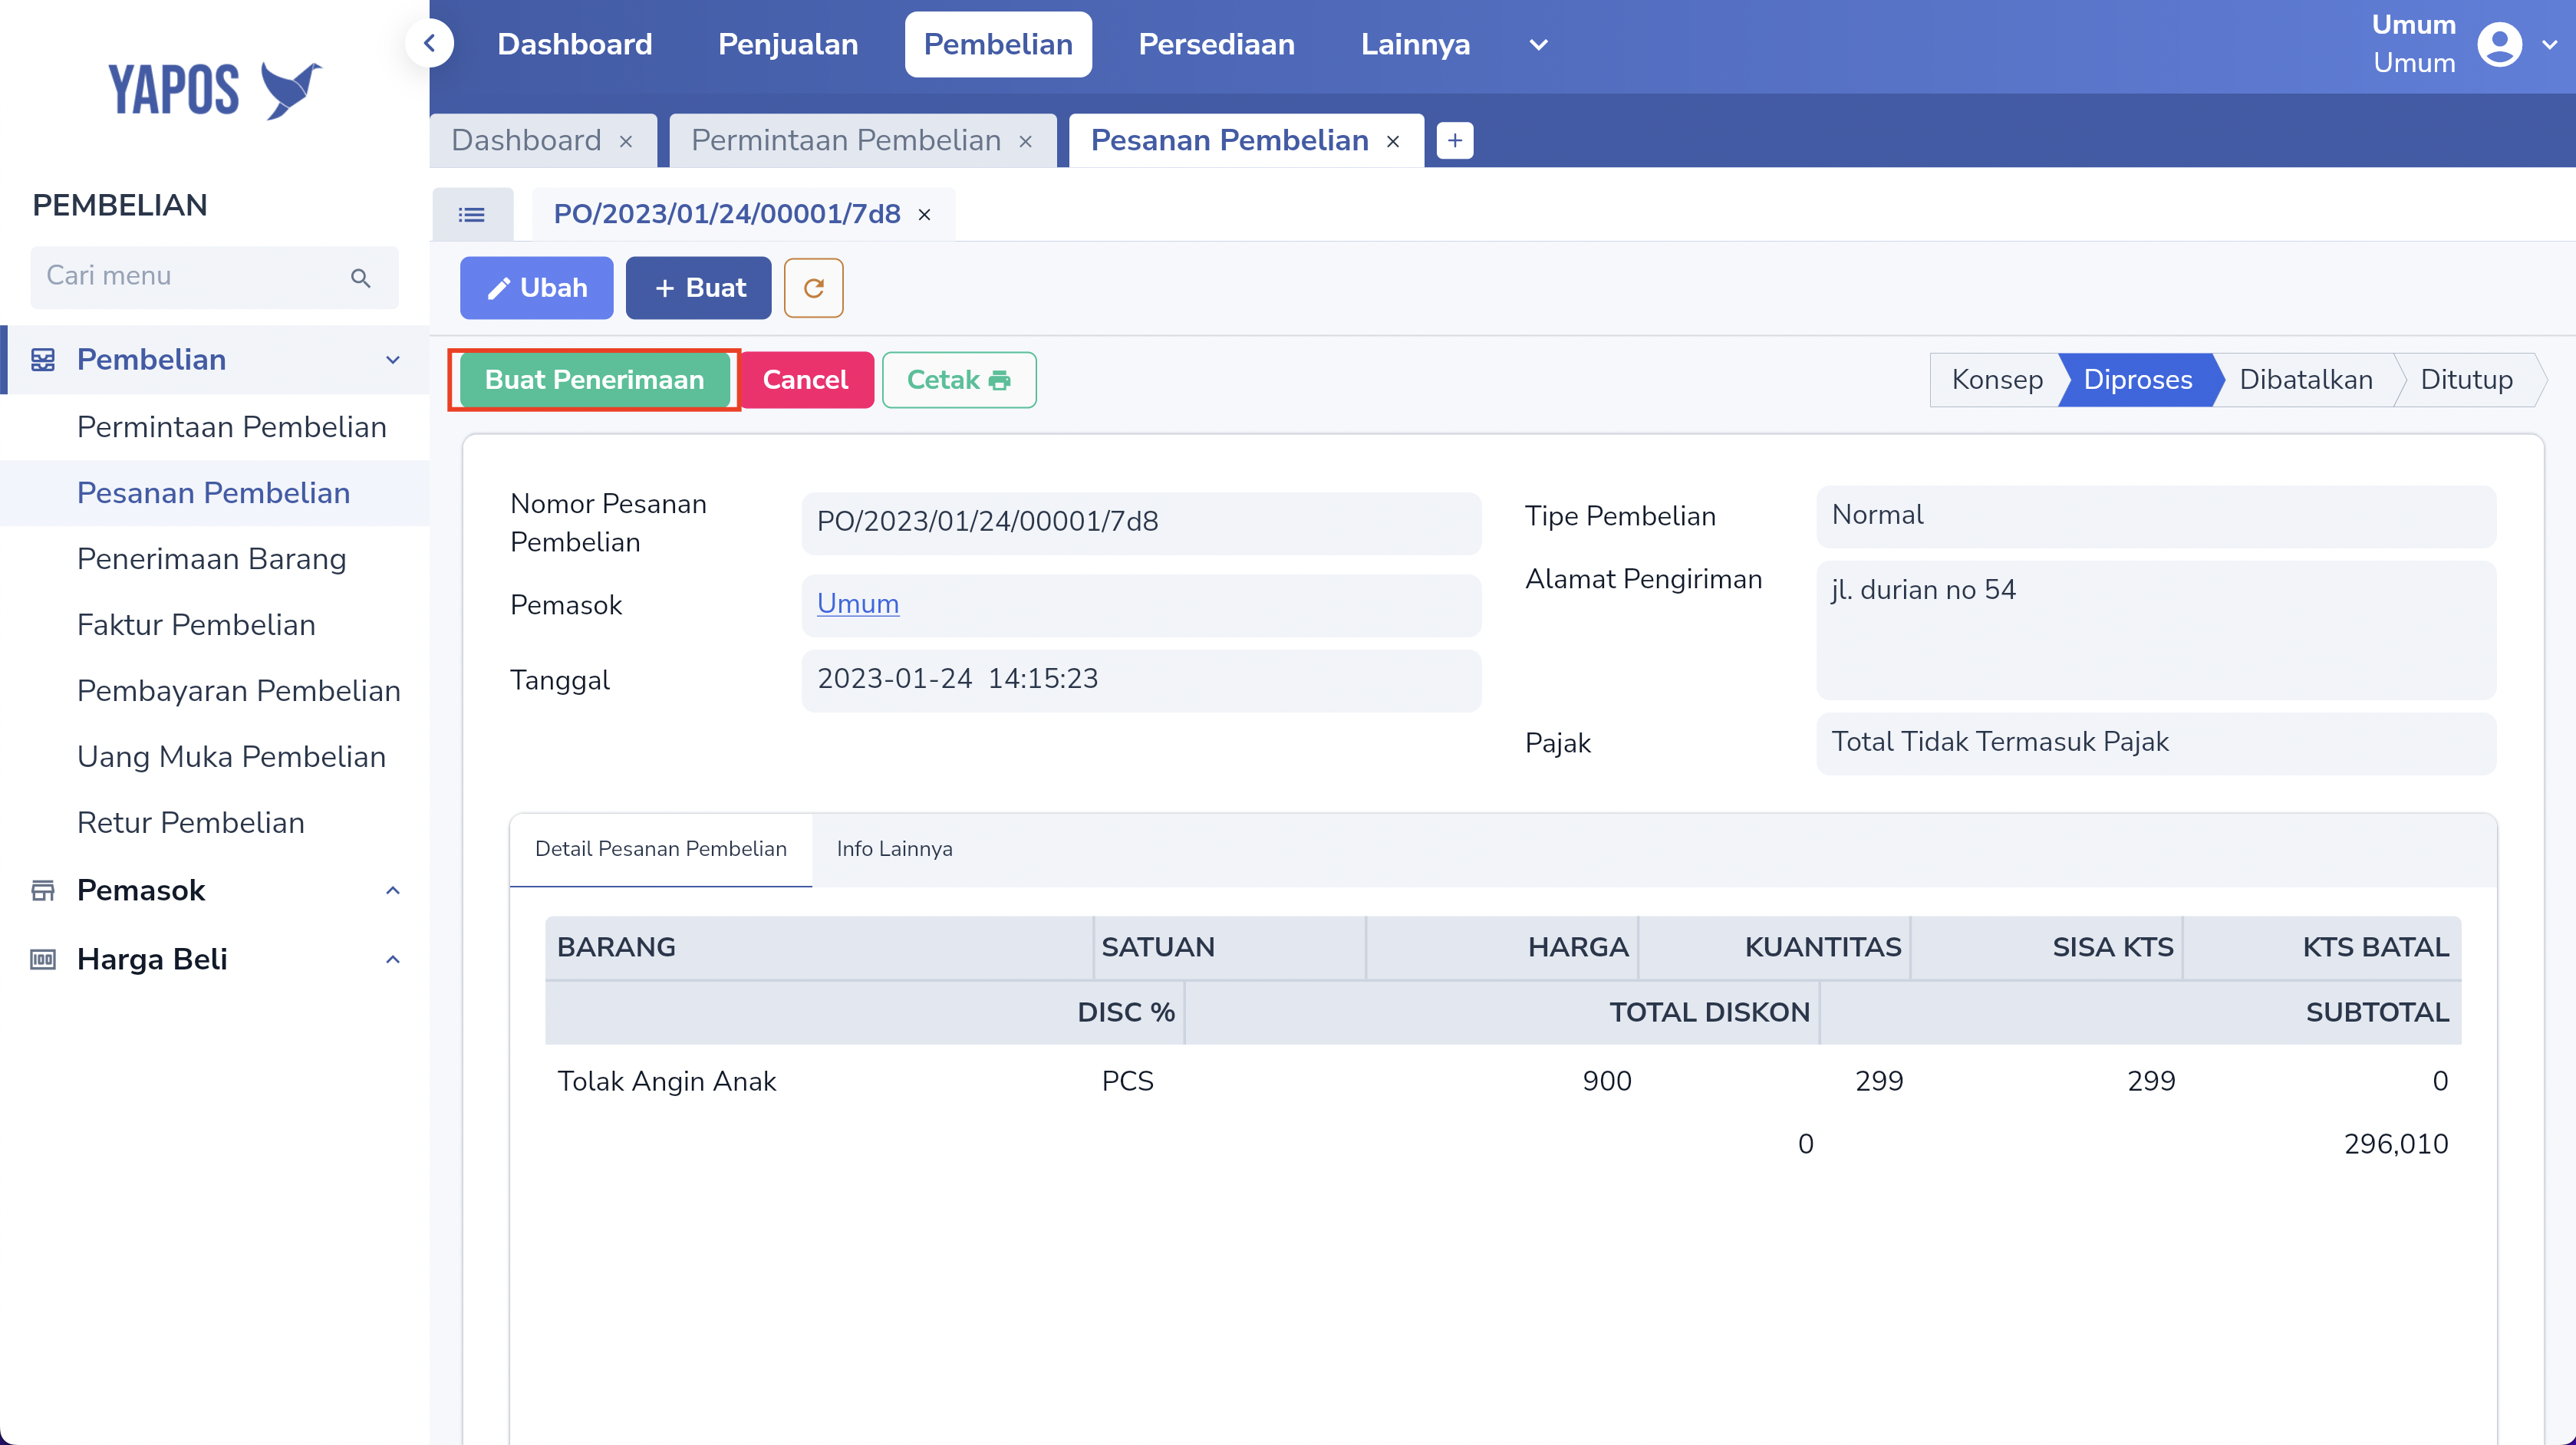Open the Umum supplier link
The image size is (2576, 1445).
point(857,604)
